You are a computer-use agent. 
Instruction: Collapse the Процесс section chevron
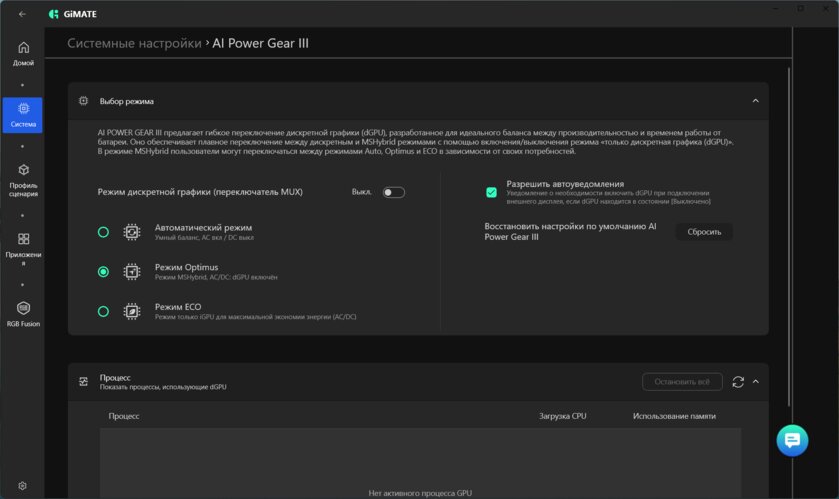pos(756,382)
